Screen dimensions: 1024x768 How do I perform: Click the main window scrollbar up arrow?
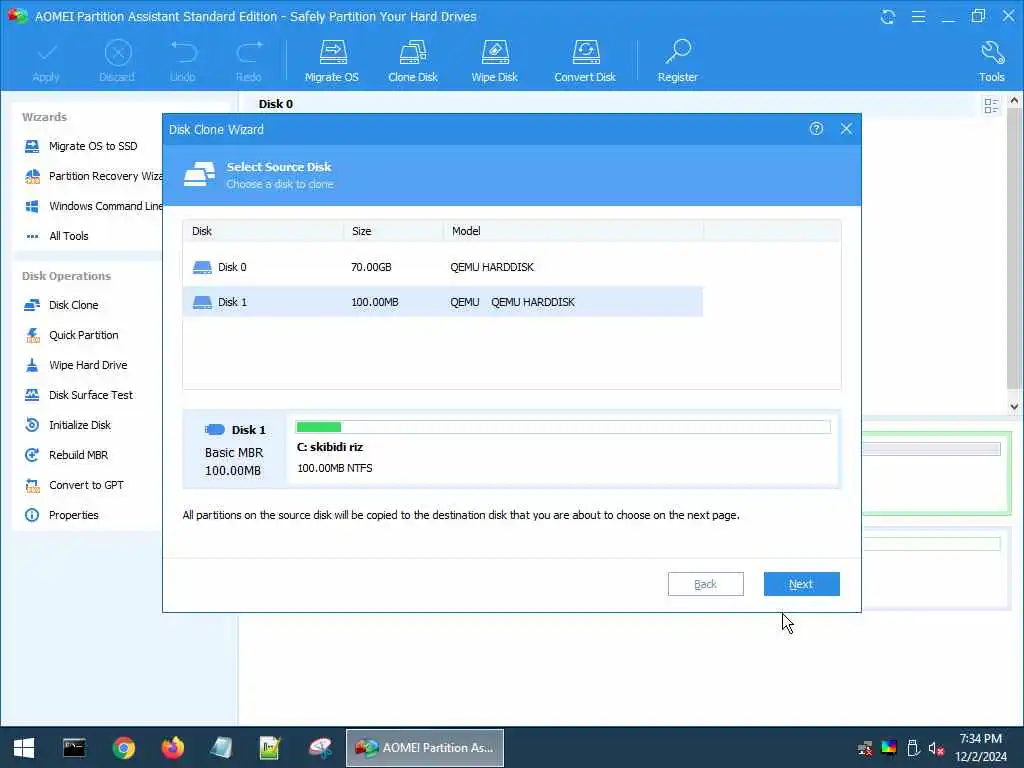coord(1014,101)
